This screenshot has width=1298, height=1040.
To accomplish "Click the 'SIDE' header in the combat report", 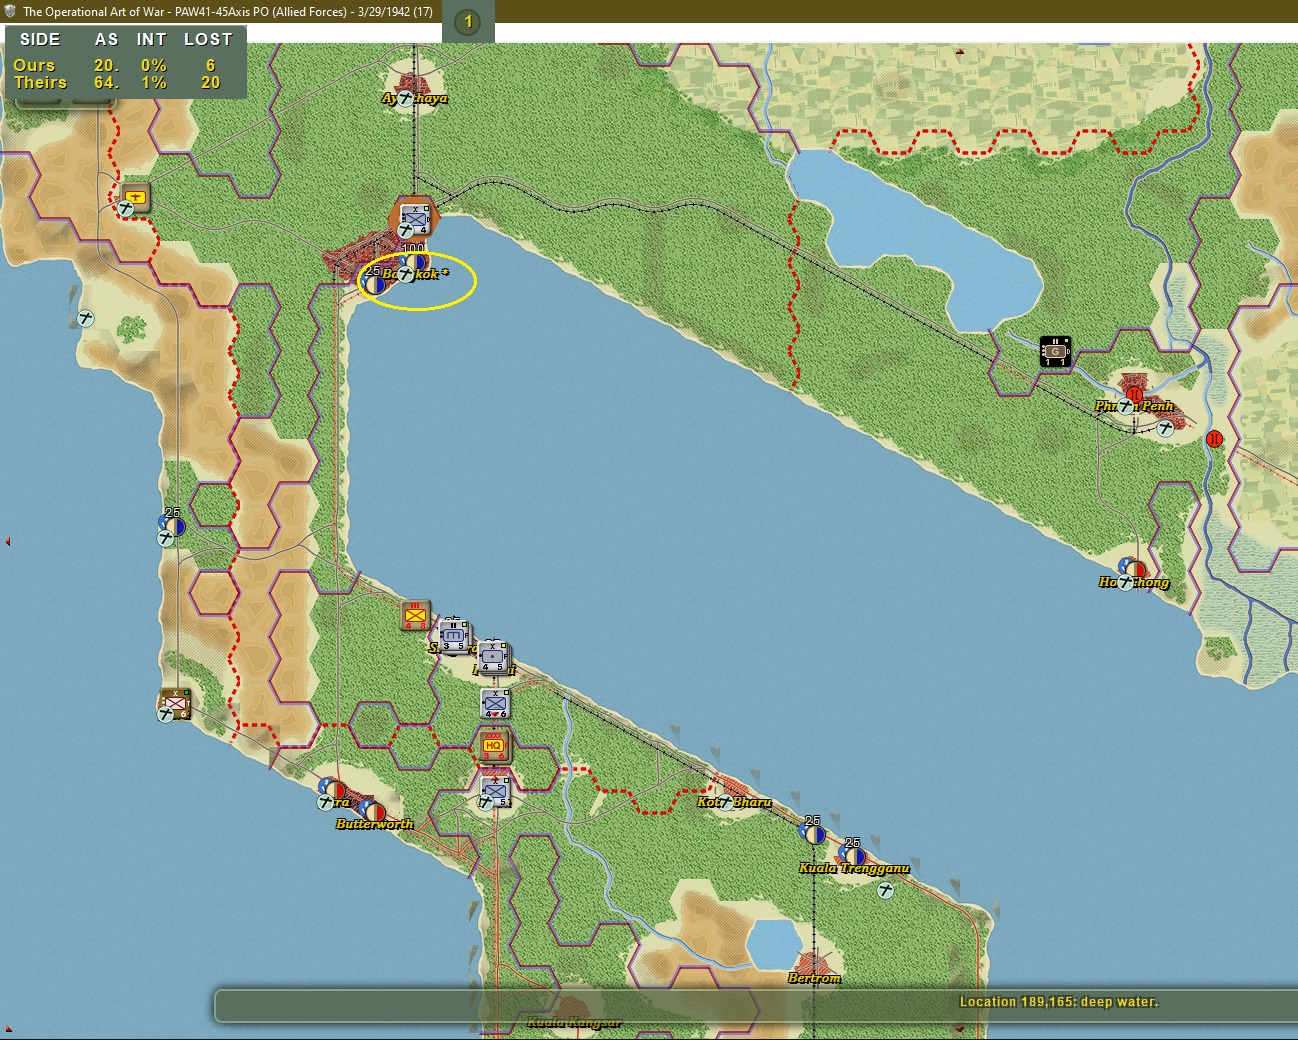I will 40,39.
